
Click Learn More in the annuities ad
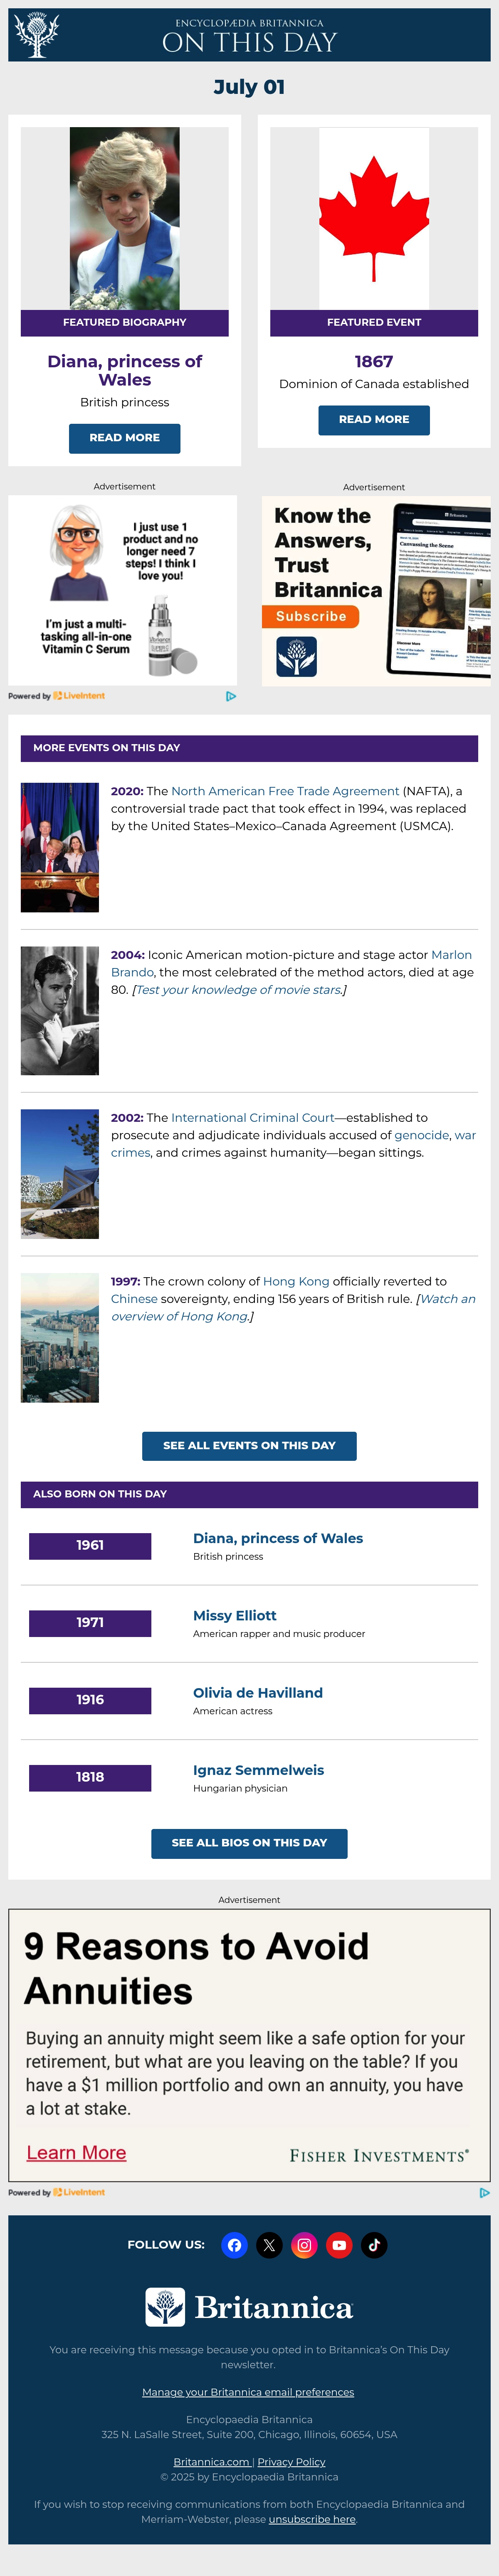point(76,2152)
